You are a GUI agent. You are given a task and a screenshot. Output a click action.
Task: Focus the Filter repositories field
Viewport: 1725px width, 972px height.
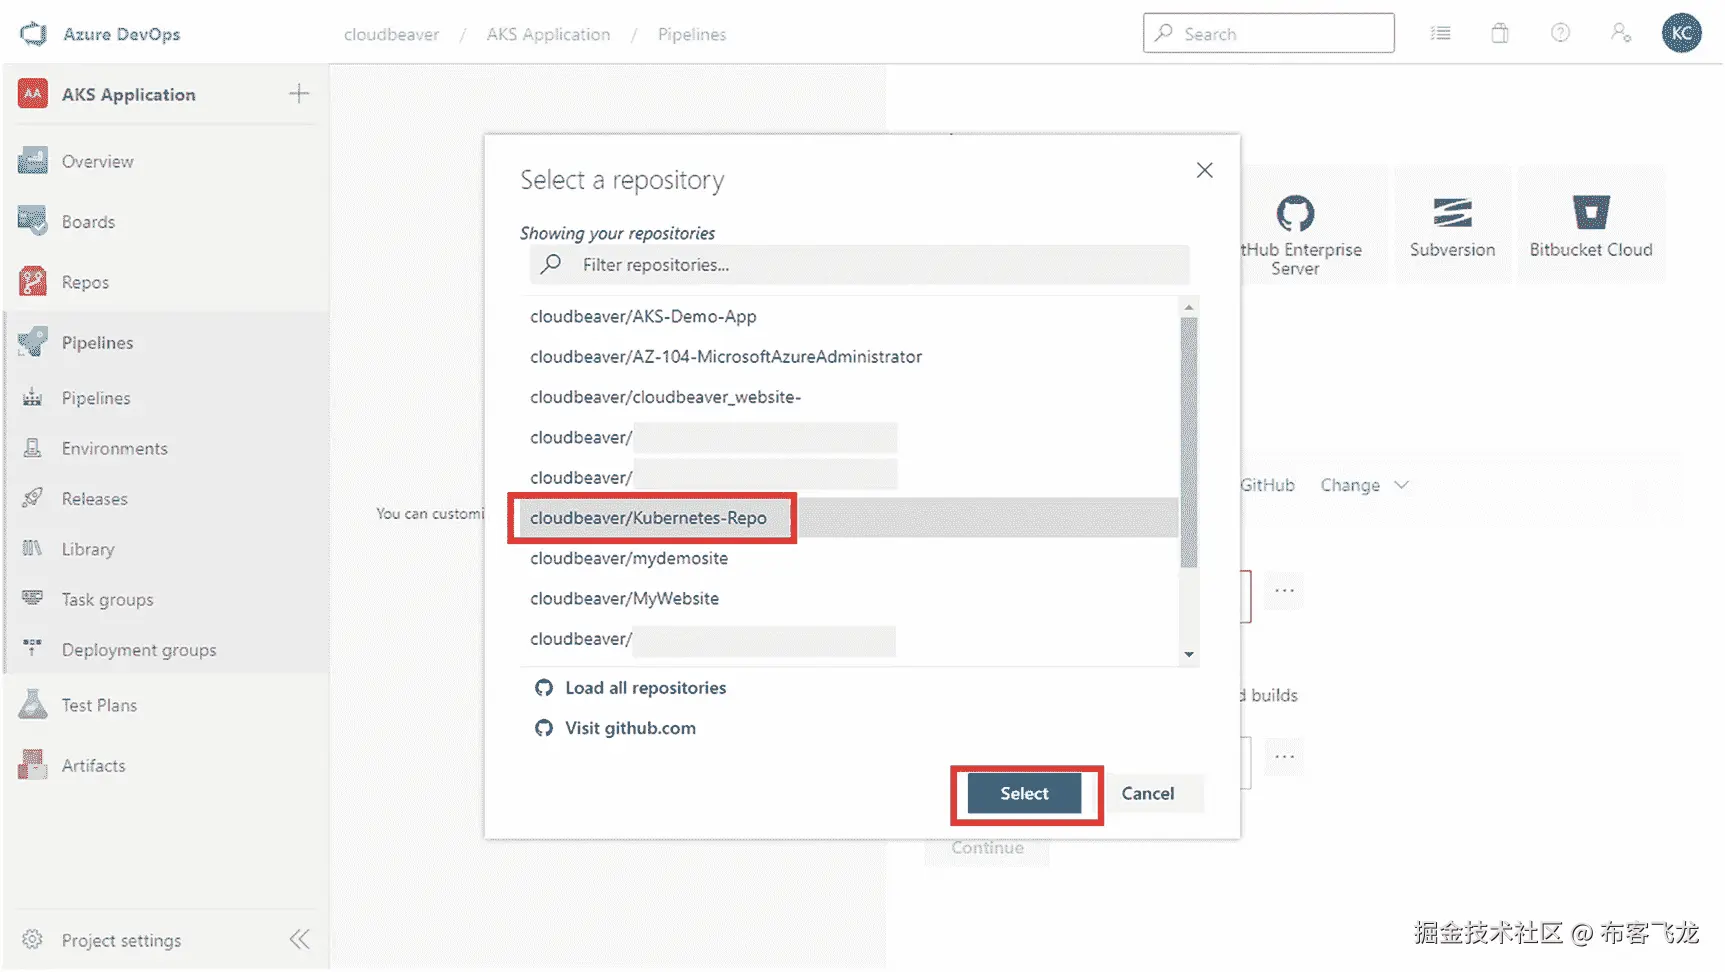860,265
